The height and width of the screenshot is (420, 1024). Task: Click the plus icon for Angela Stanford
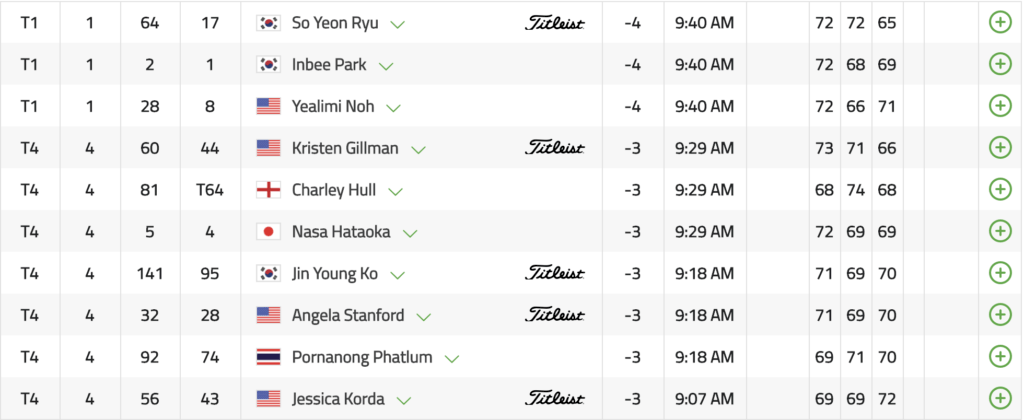point(999,315)
